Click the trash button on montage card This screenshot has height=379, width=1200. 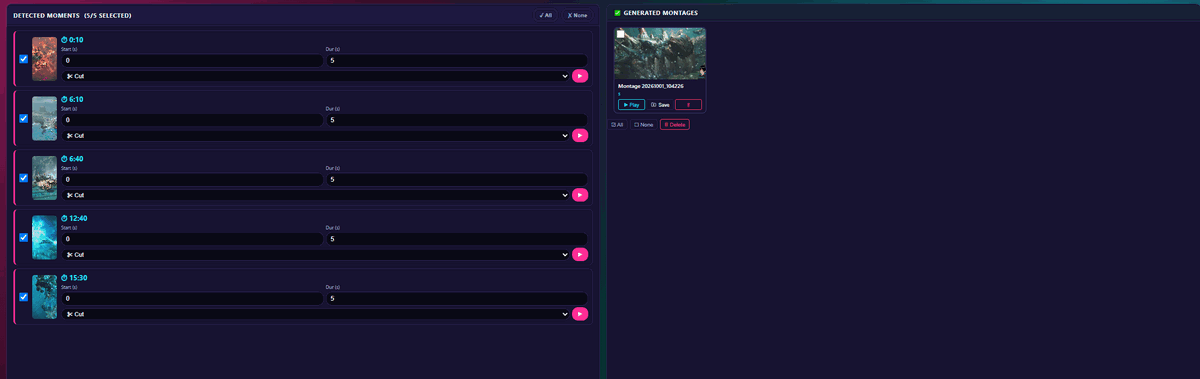coord(688,104)
